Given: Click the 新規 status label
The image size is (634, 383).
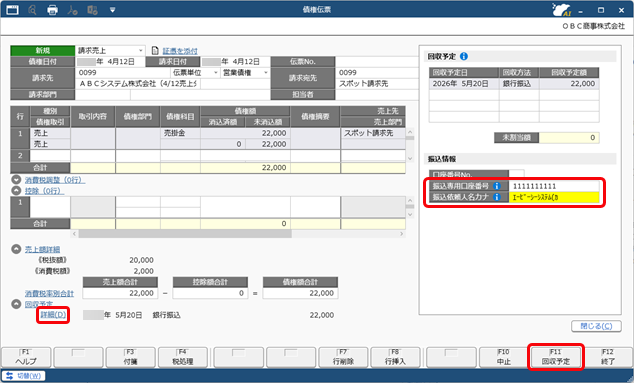Looking at the screenshot, I should 42,51.
